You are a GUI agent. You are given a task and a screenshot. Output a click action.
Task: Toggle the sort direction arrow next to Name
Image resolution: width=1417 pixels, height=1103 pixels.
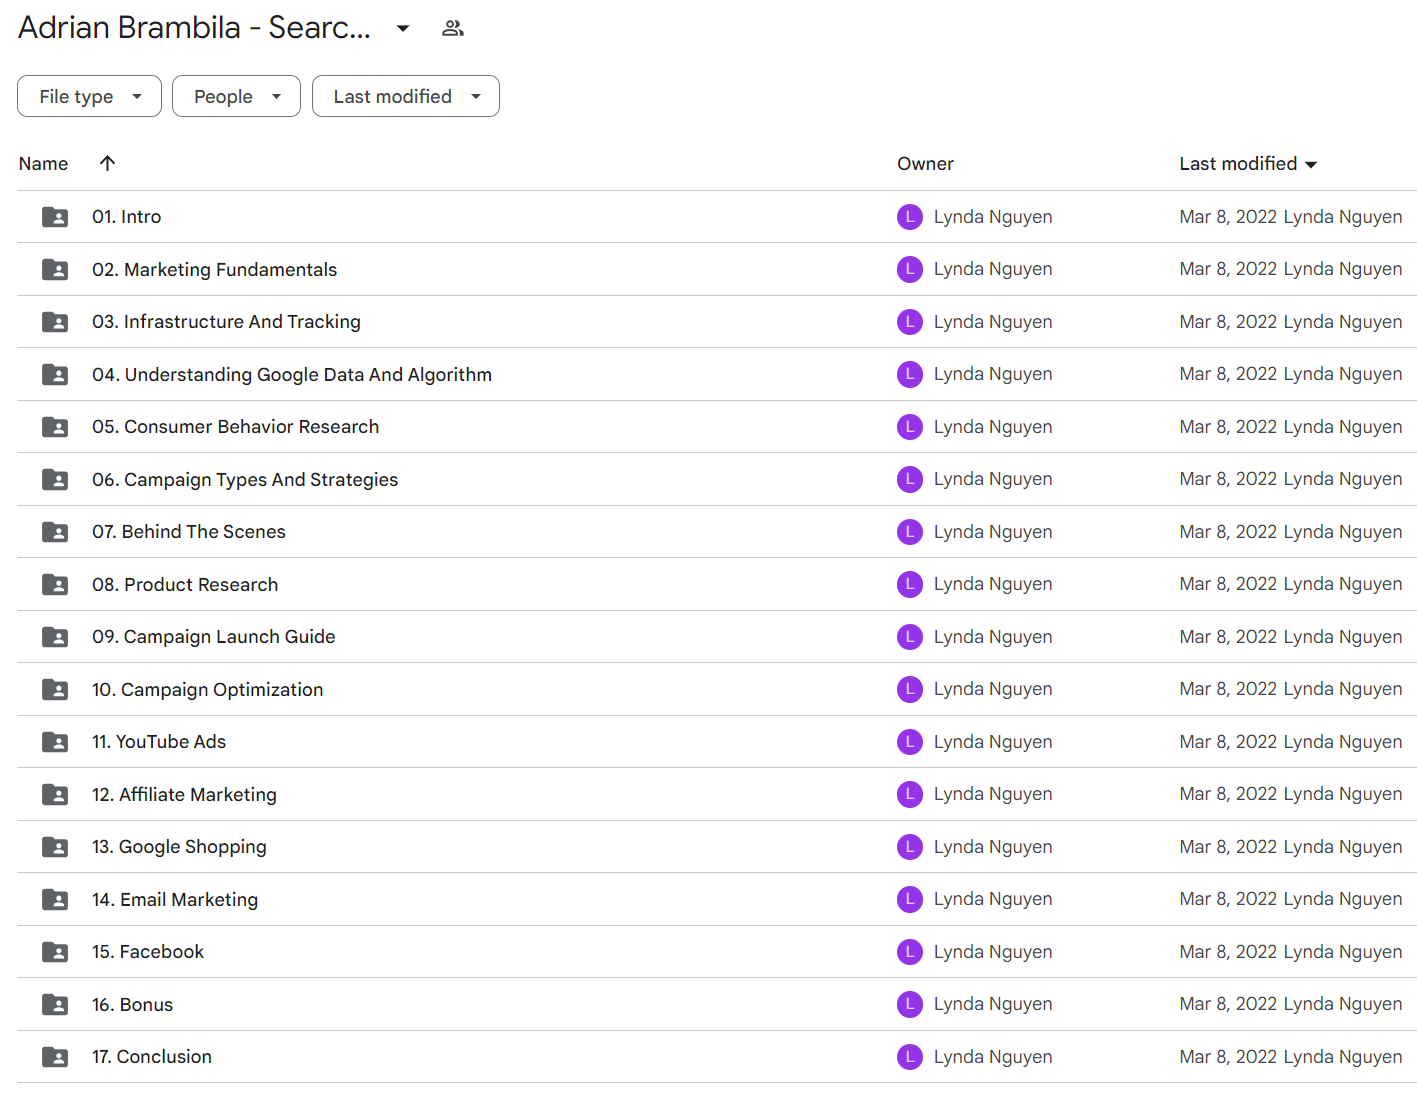pyautogui.click(x=107, y=163)
